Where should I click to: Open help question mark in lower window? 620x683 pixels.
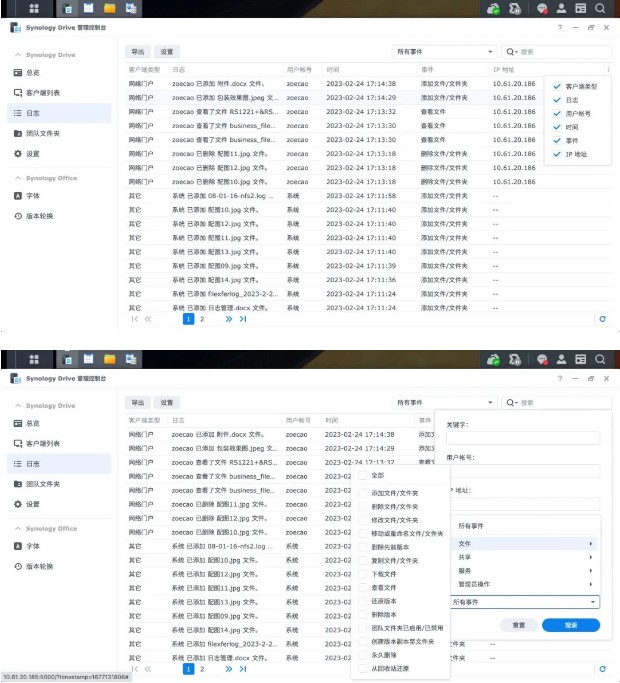pos(560,379)
